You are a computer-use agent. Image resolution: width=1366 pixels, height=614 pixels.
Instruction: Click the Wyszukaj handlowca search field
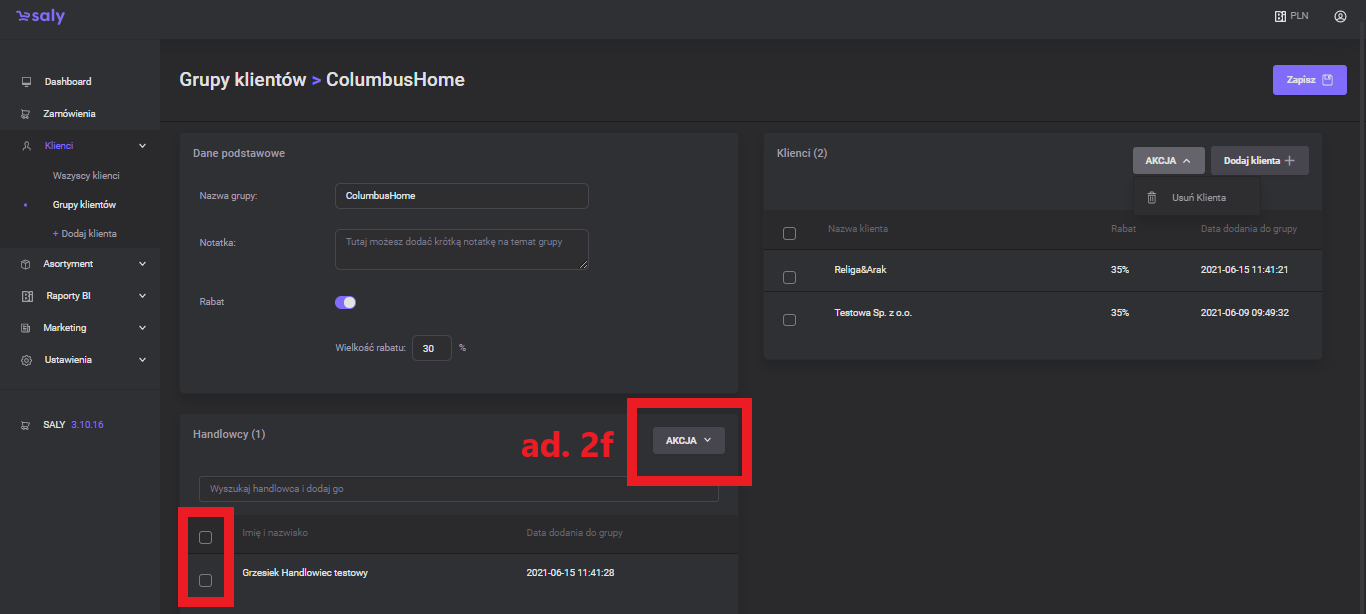(458, 489)
